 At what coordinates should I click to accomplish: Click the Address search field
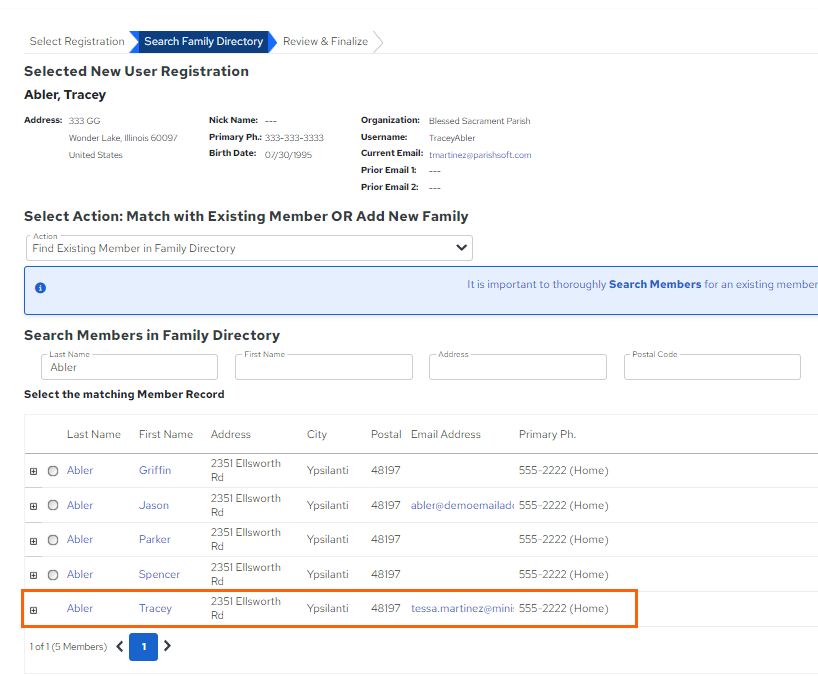click(518, 367)
